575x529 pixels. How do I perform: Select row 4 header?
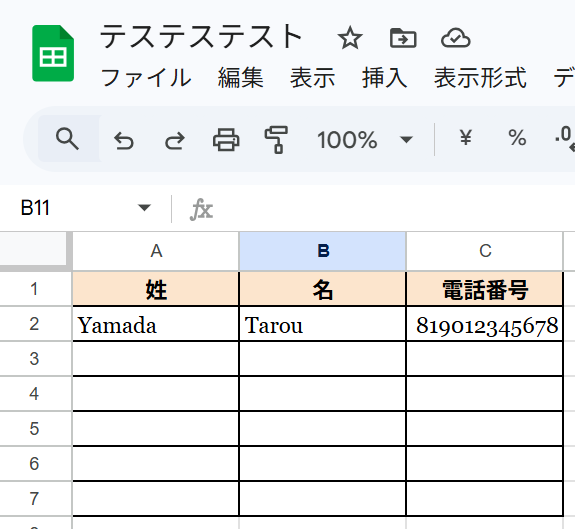(x=36, y=393)
